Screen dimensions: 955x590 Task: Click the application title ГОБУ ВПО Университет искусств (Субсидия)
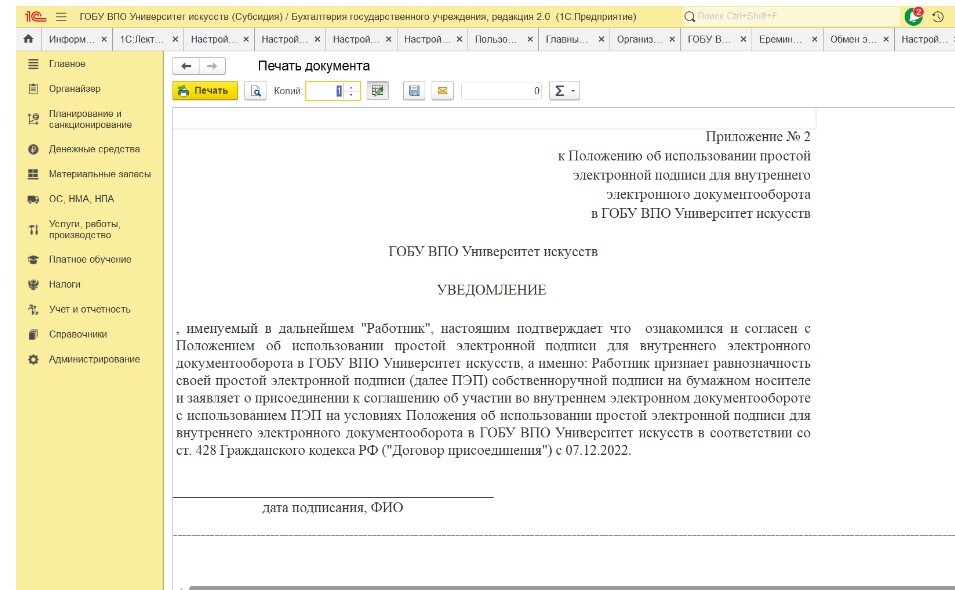point(180,16)
